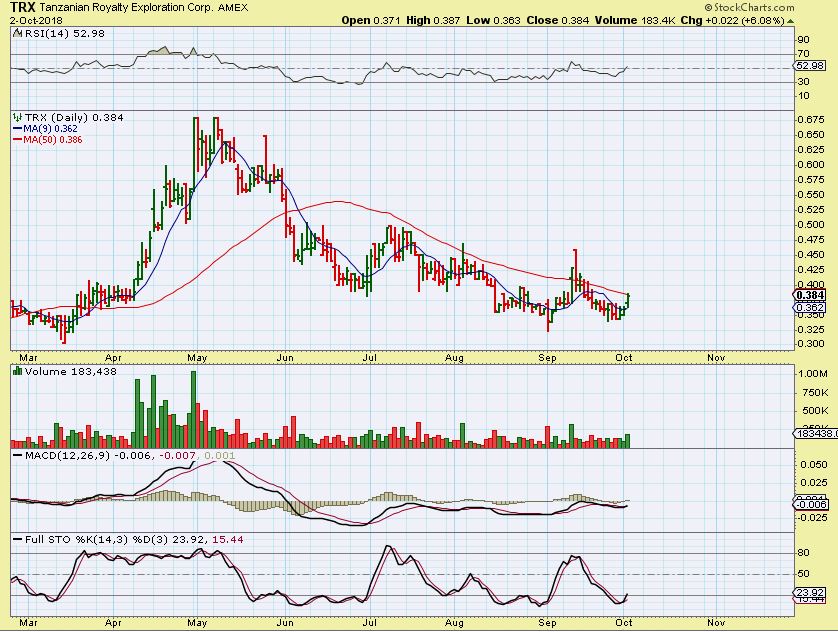The height and width of the screenshot is (632, 838).
Task: Select the blue MA(9) 0.362 legend
Action: [x=45, y=129]
